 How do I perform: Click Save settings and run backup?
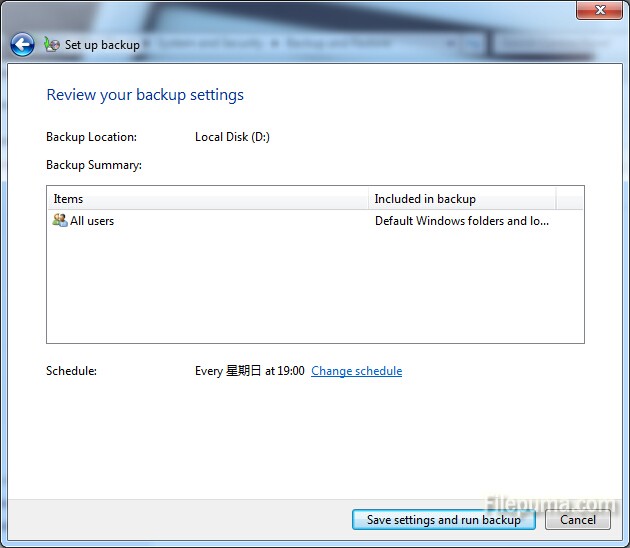point(444,519)
